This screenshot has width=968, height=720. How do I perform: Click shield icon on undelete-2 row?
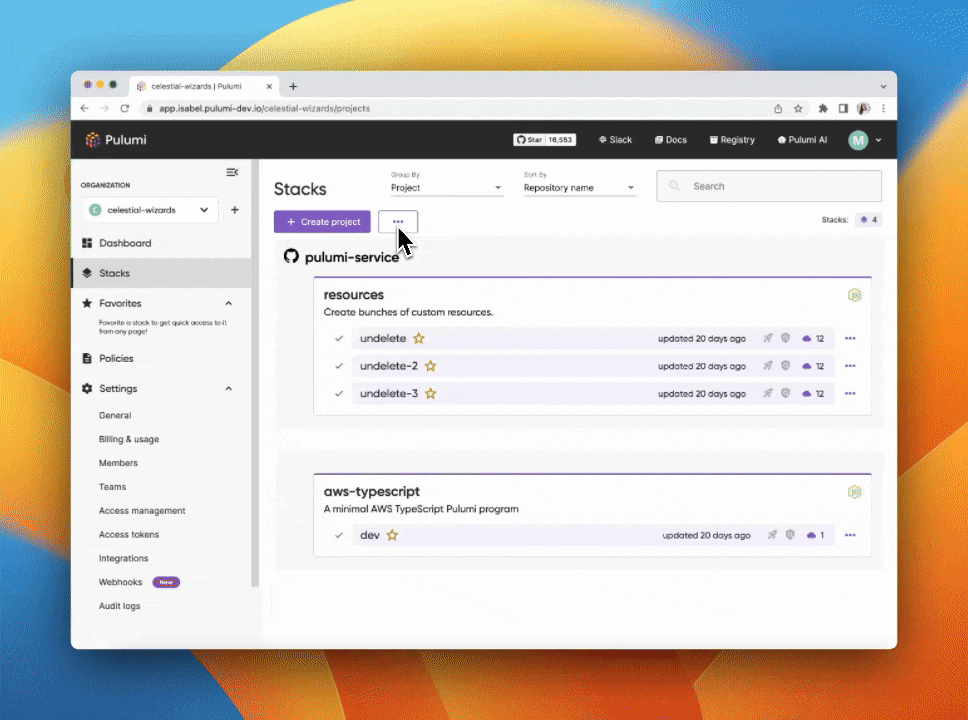[x=785, y=366]
